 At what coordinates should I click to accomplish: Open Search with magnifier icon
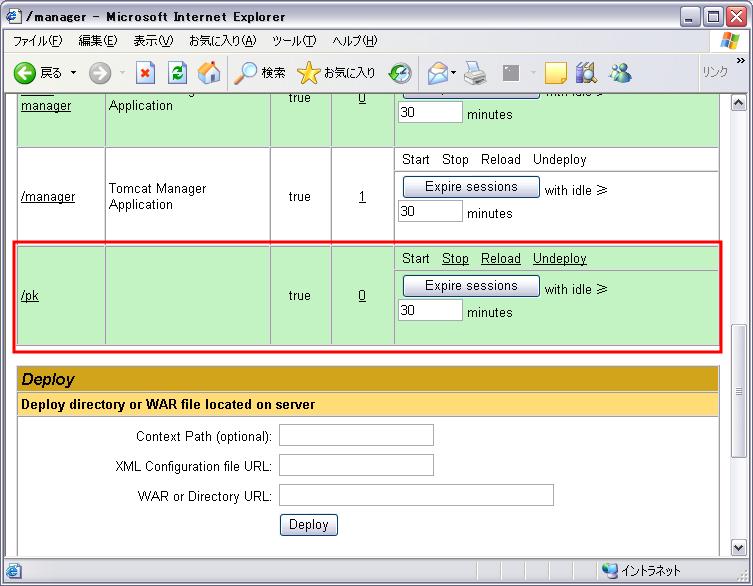coord(245,73)
